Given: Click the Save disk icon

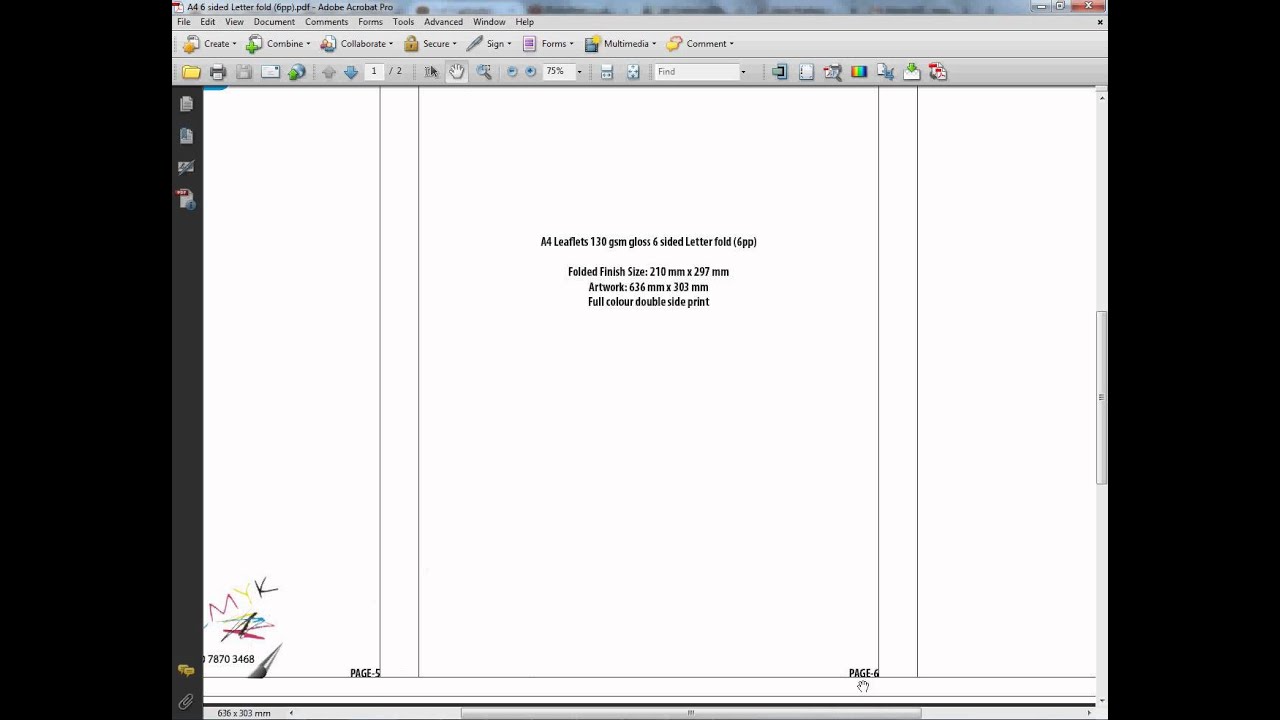Looking at the screenshot, I should pos(244,72).
